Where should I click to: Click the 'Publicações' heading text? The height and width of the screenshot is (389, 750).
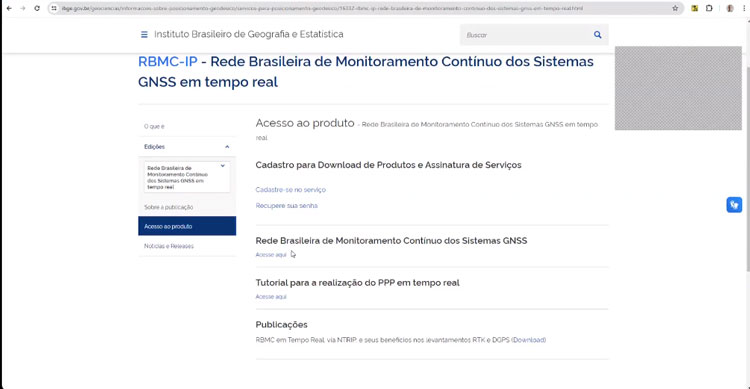[x=281, y=324]
